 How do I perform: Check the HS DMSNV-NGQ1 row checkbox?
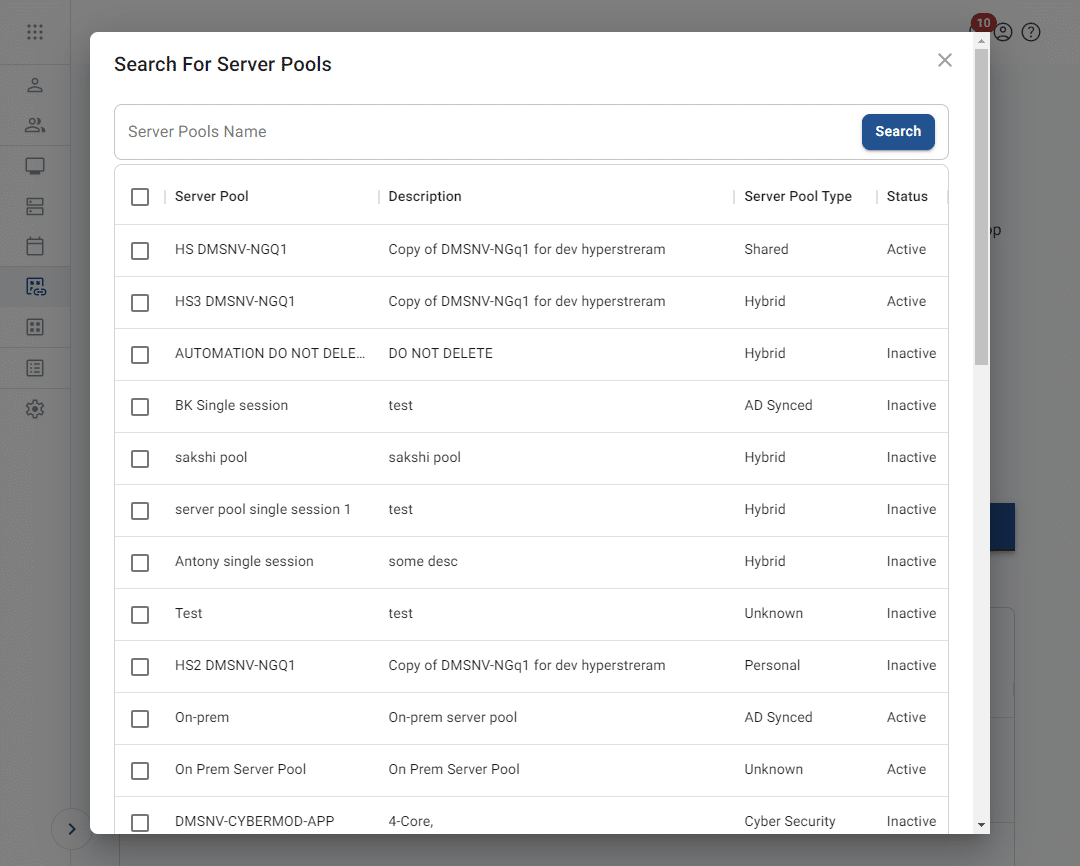[140, 250]
